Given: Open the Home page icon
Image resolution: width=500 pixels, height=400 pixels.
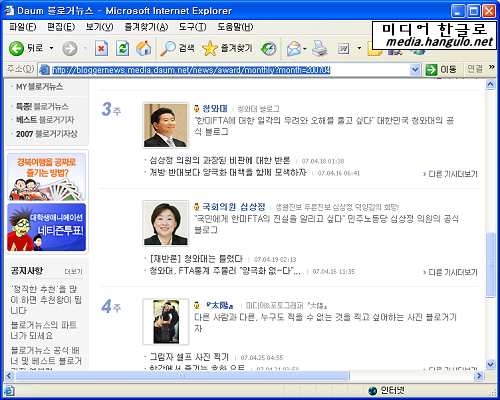Looking at the screenshot, I should pos(144,49).
